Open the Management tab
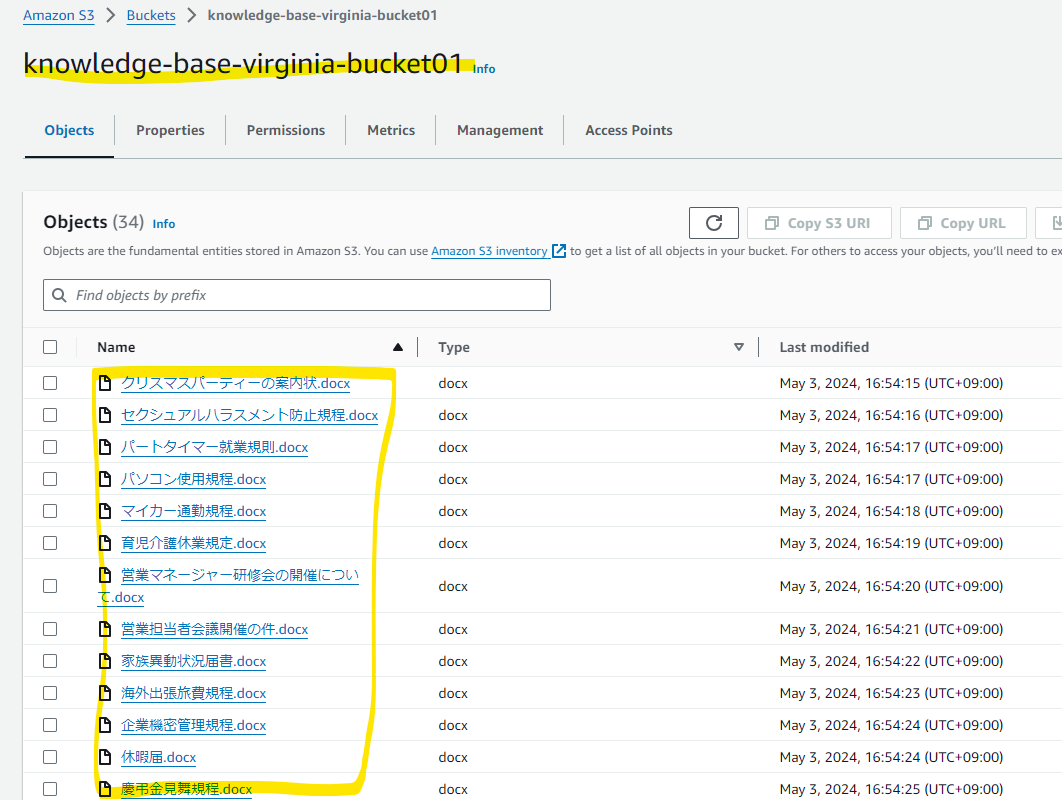Viewport: 1062px width, 800px height. click(x=500, y=130)
